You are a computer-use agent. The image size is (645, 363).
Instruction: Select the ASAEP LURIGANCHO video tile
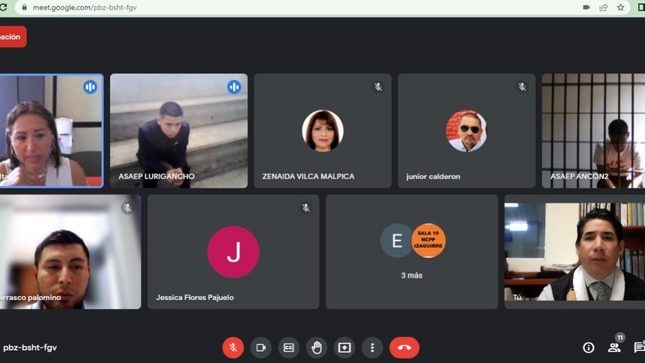(179, 131)
